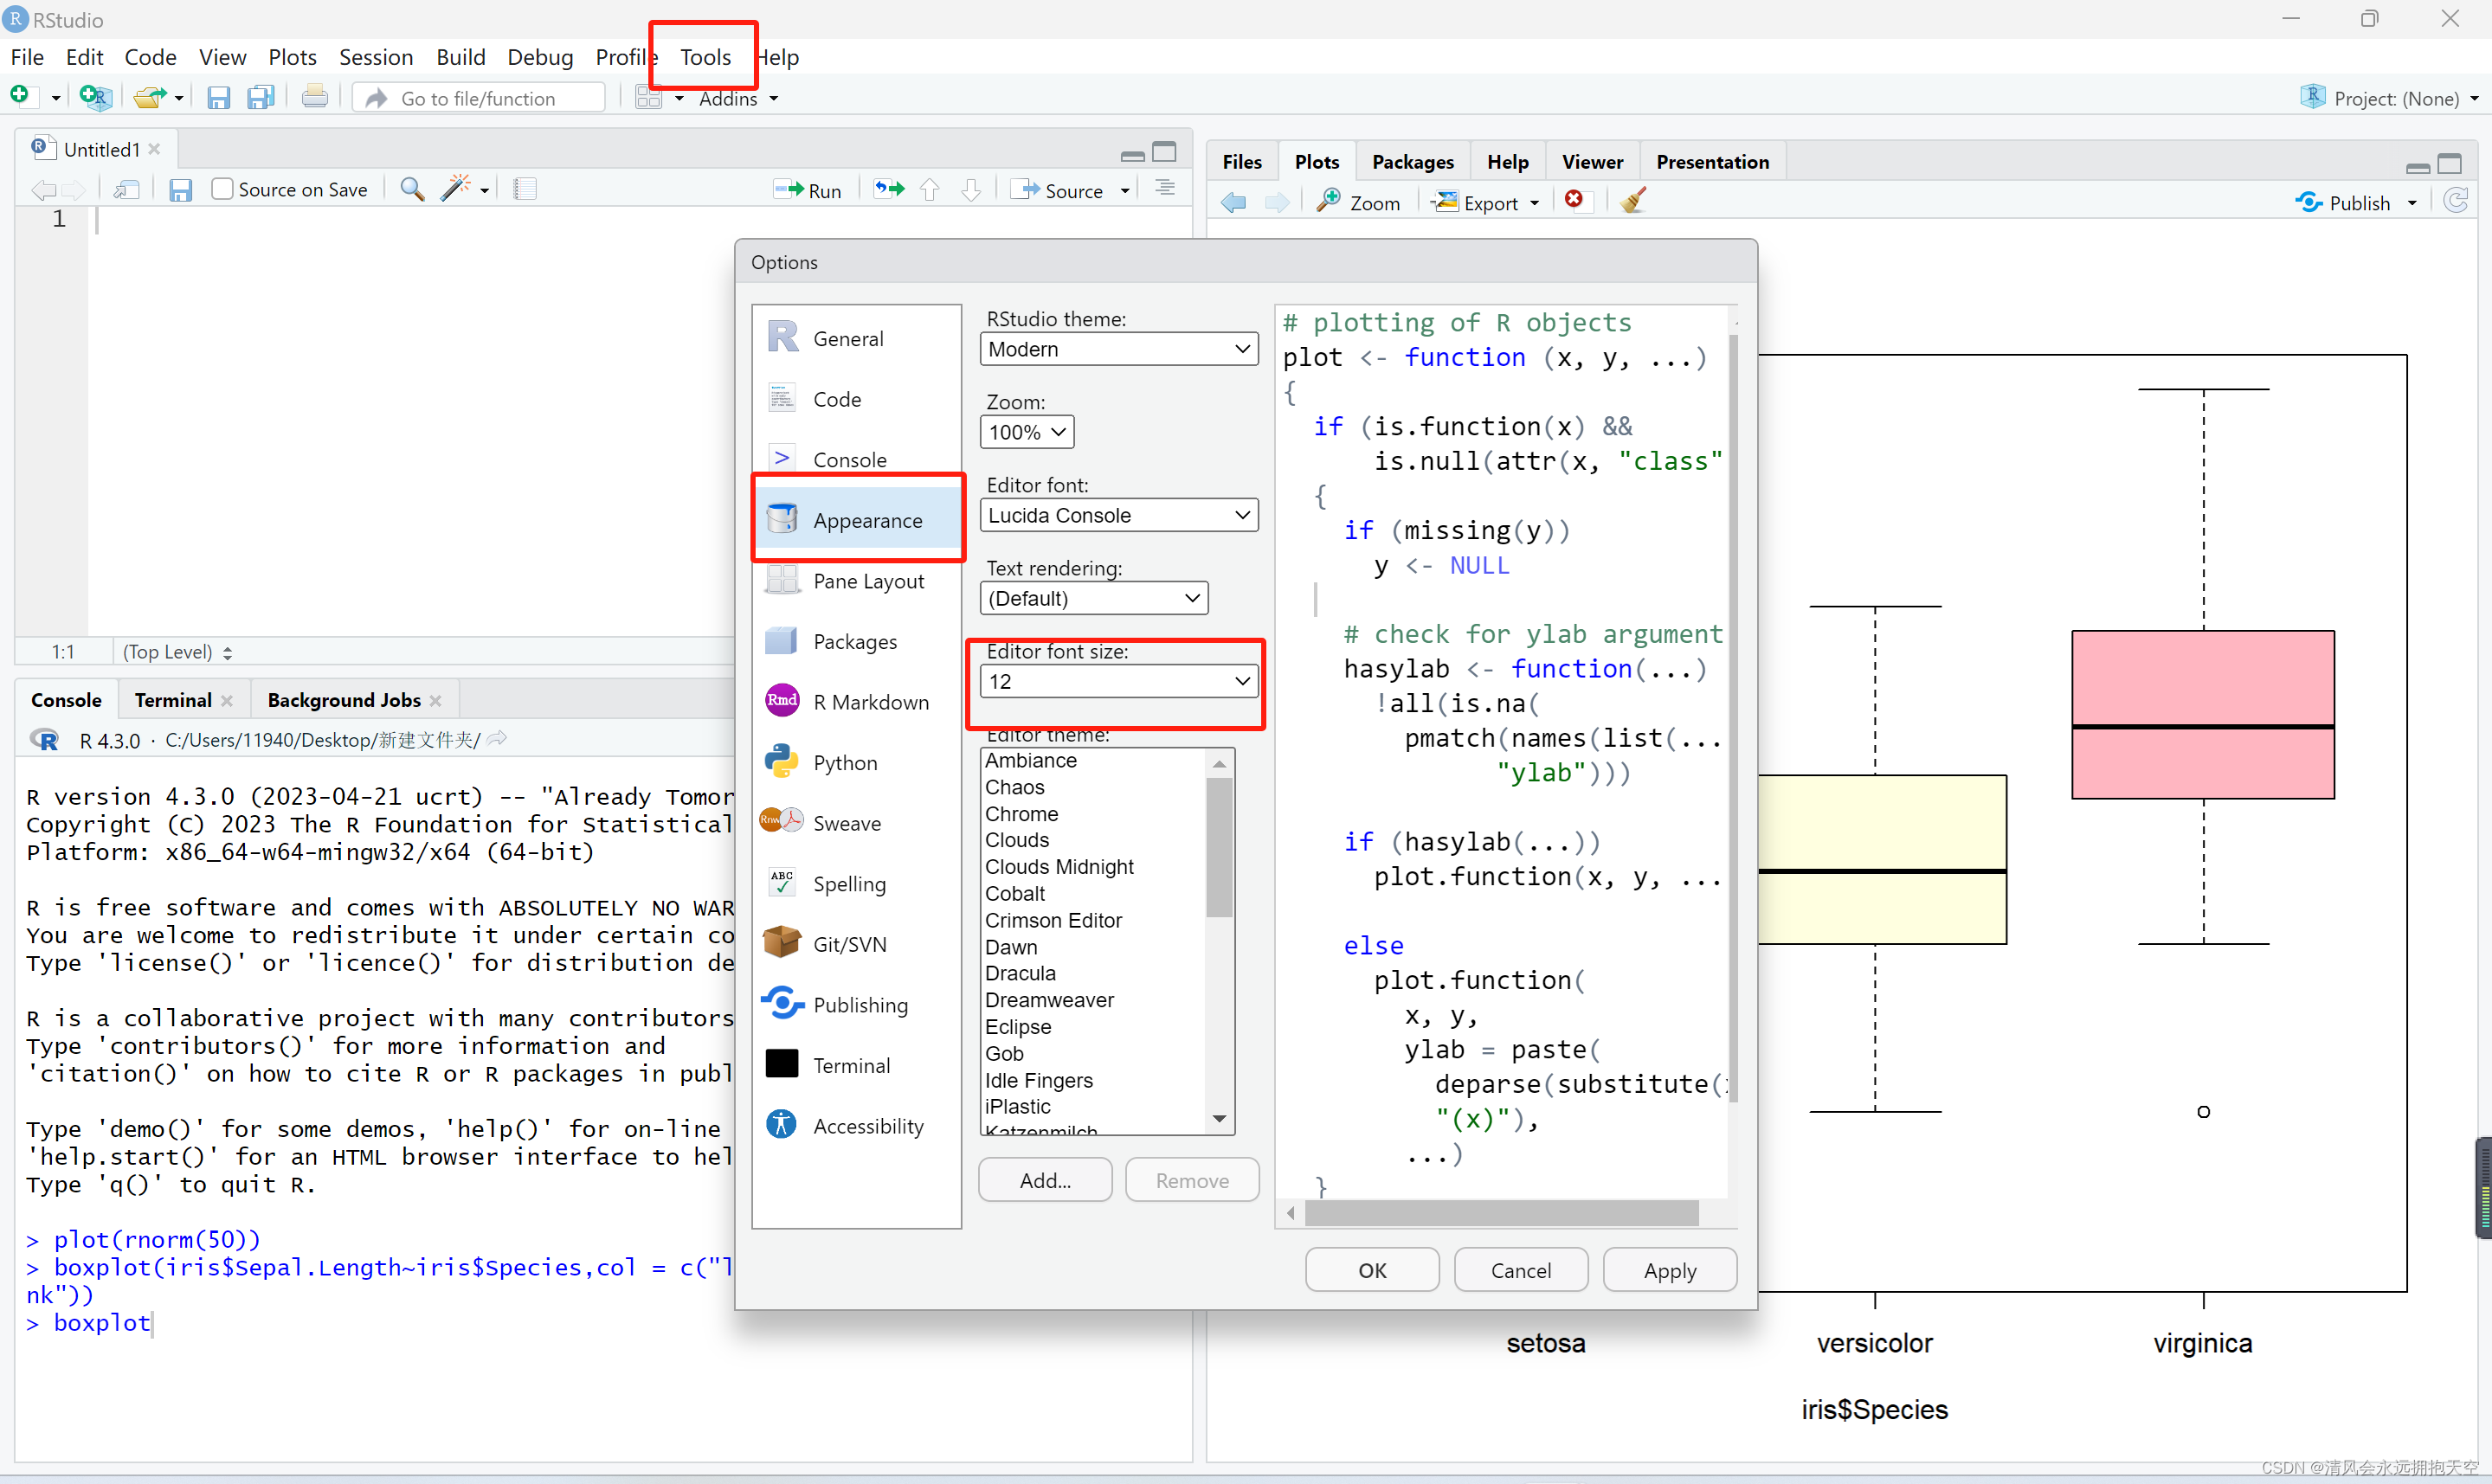Remove current plot with red X icon
This screenshot has height=1484, width=2492.
(x=1574, y=201)
